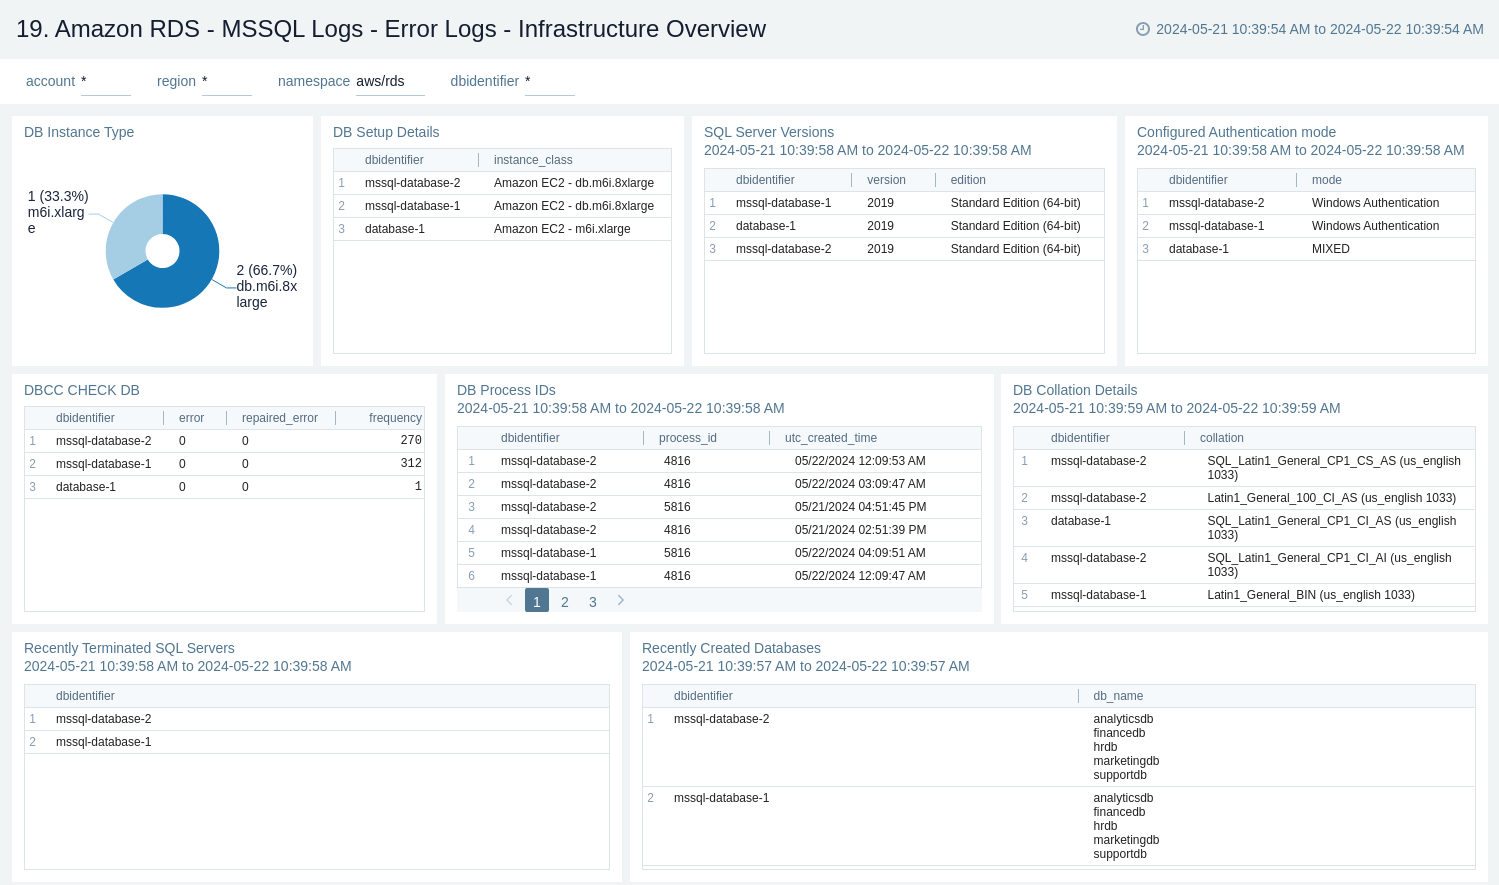Click the mode column header in Configured Authentication mode
The width and height of the screenshot is (1499, 885).
[x=1326, y=180]
